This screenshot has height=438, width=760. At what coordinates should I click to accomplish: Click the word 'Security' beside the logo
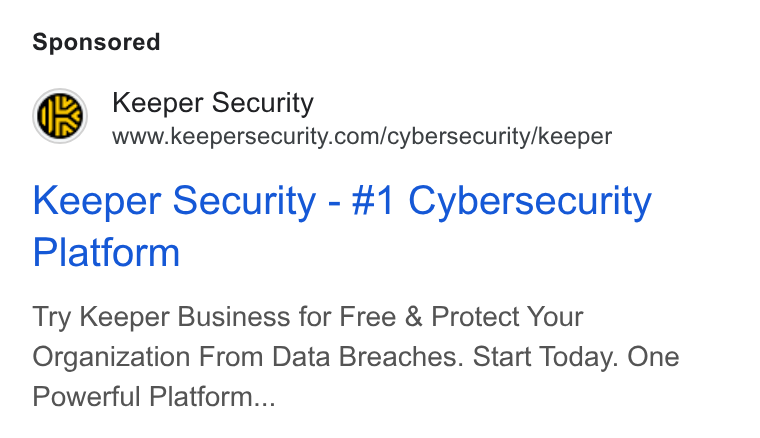click(262, 104)
